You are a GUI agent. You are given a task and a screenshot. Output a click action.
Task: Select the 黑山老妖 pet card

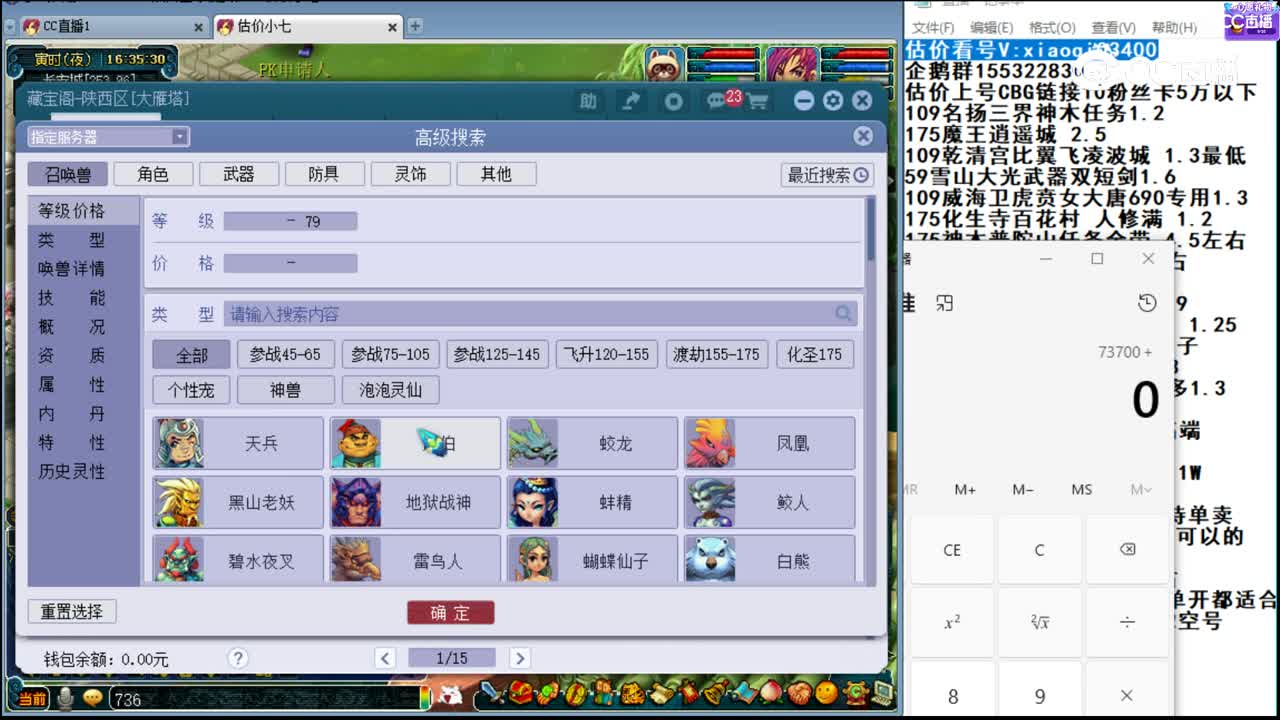click(238, 502)
